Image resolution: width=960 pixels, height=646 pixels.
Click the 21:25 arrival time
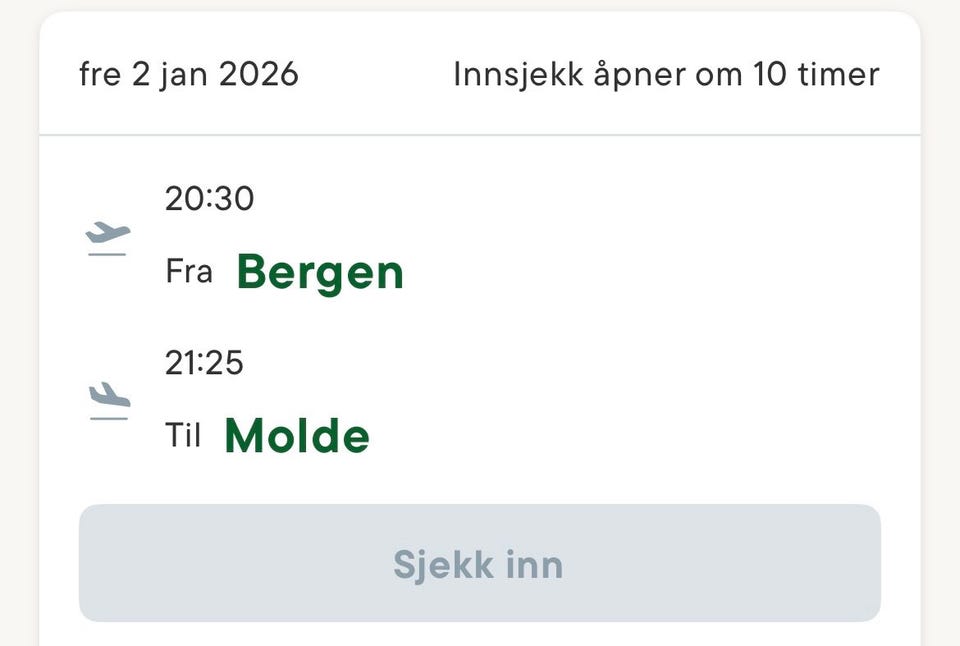pyautogui.click(x=204, y=363)
